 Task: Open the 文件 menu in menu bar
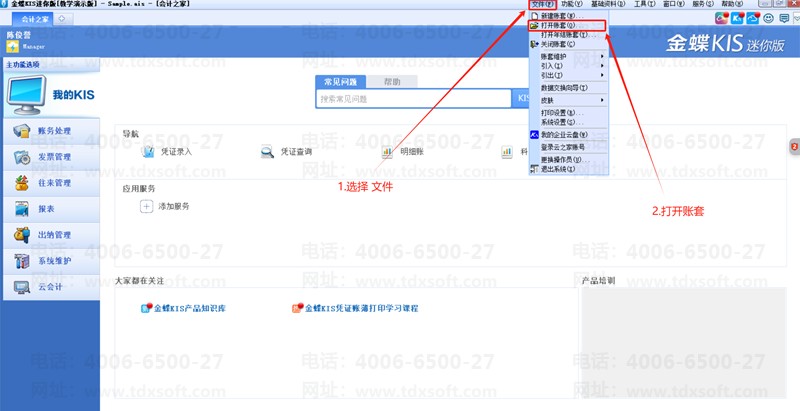point(542,4)
